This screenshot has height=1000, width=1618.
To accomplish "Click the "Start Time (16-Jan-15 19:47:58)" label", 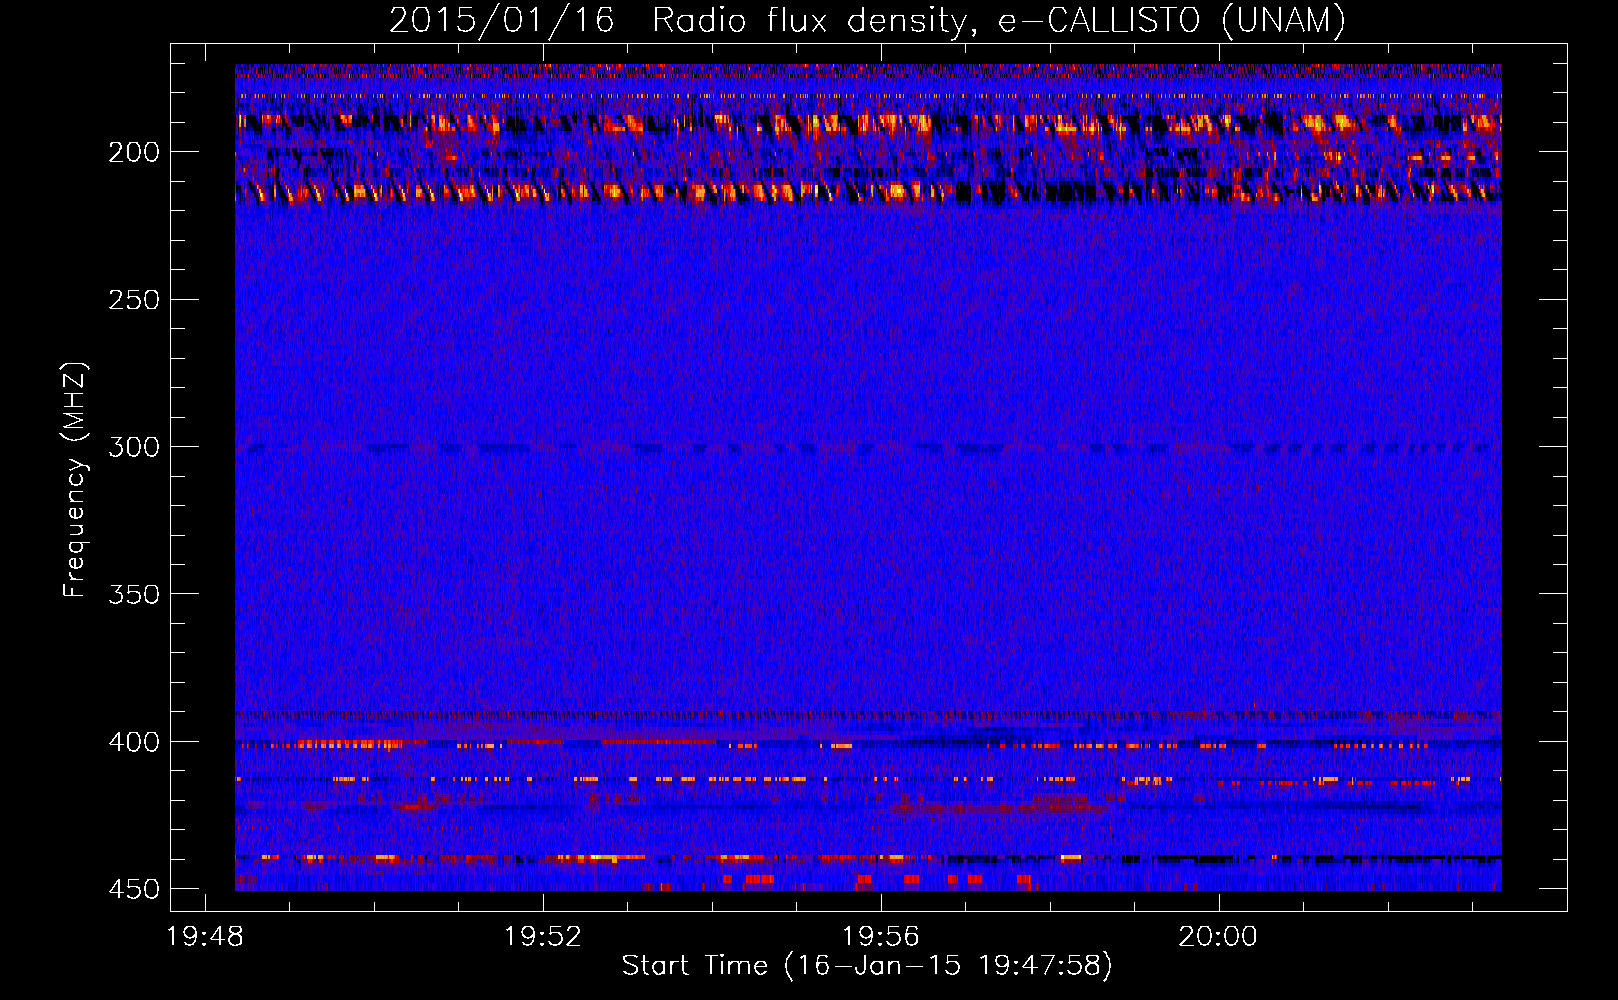I will [867, 966].
